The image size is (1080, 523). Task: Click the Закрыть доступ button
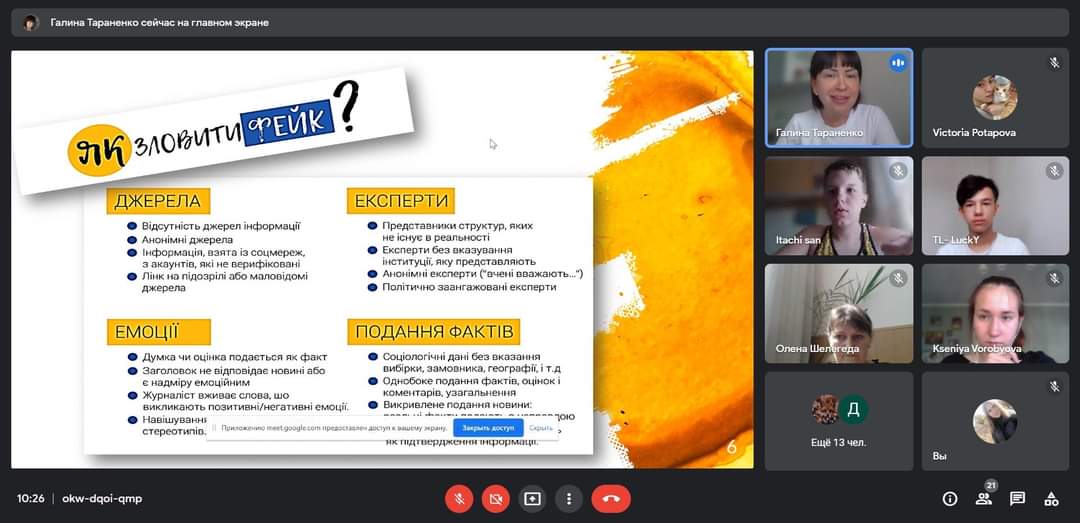coord(488,428)
